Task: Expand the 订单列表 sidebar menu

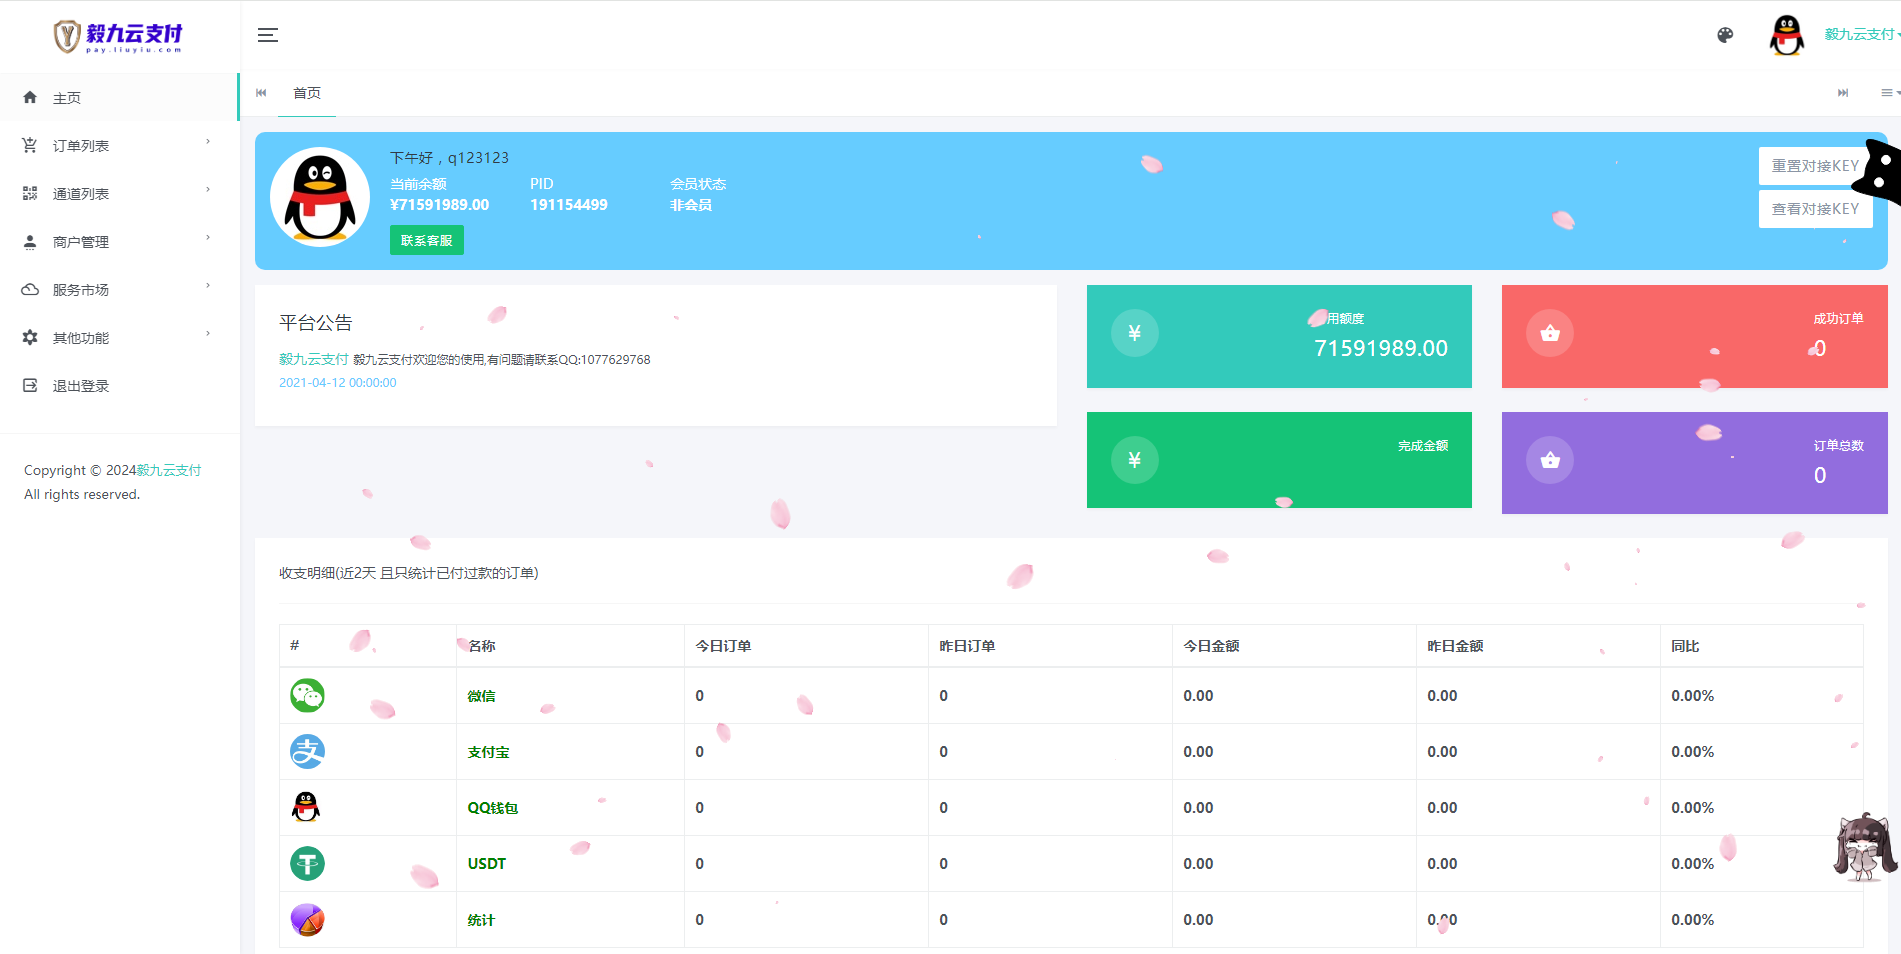Action: (x=118, y=146)
